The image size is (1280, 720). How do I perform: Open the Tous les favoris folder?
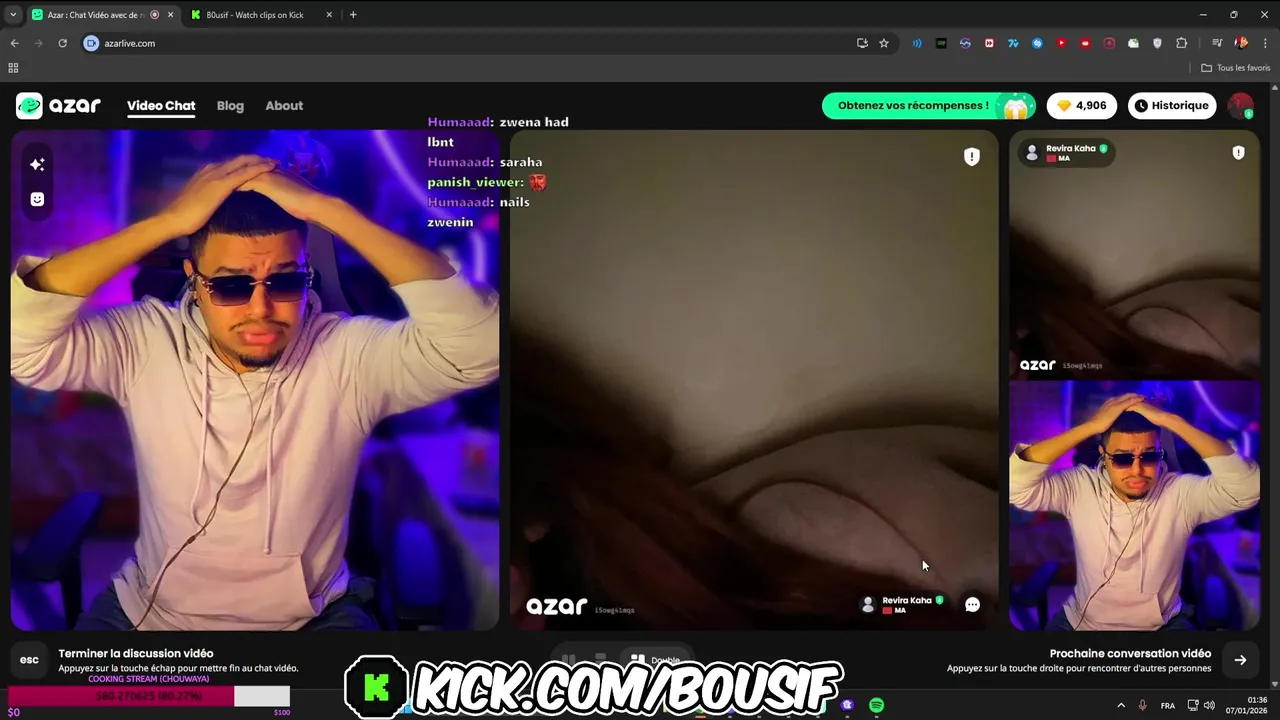tap(1236, 68)
